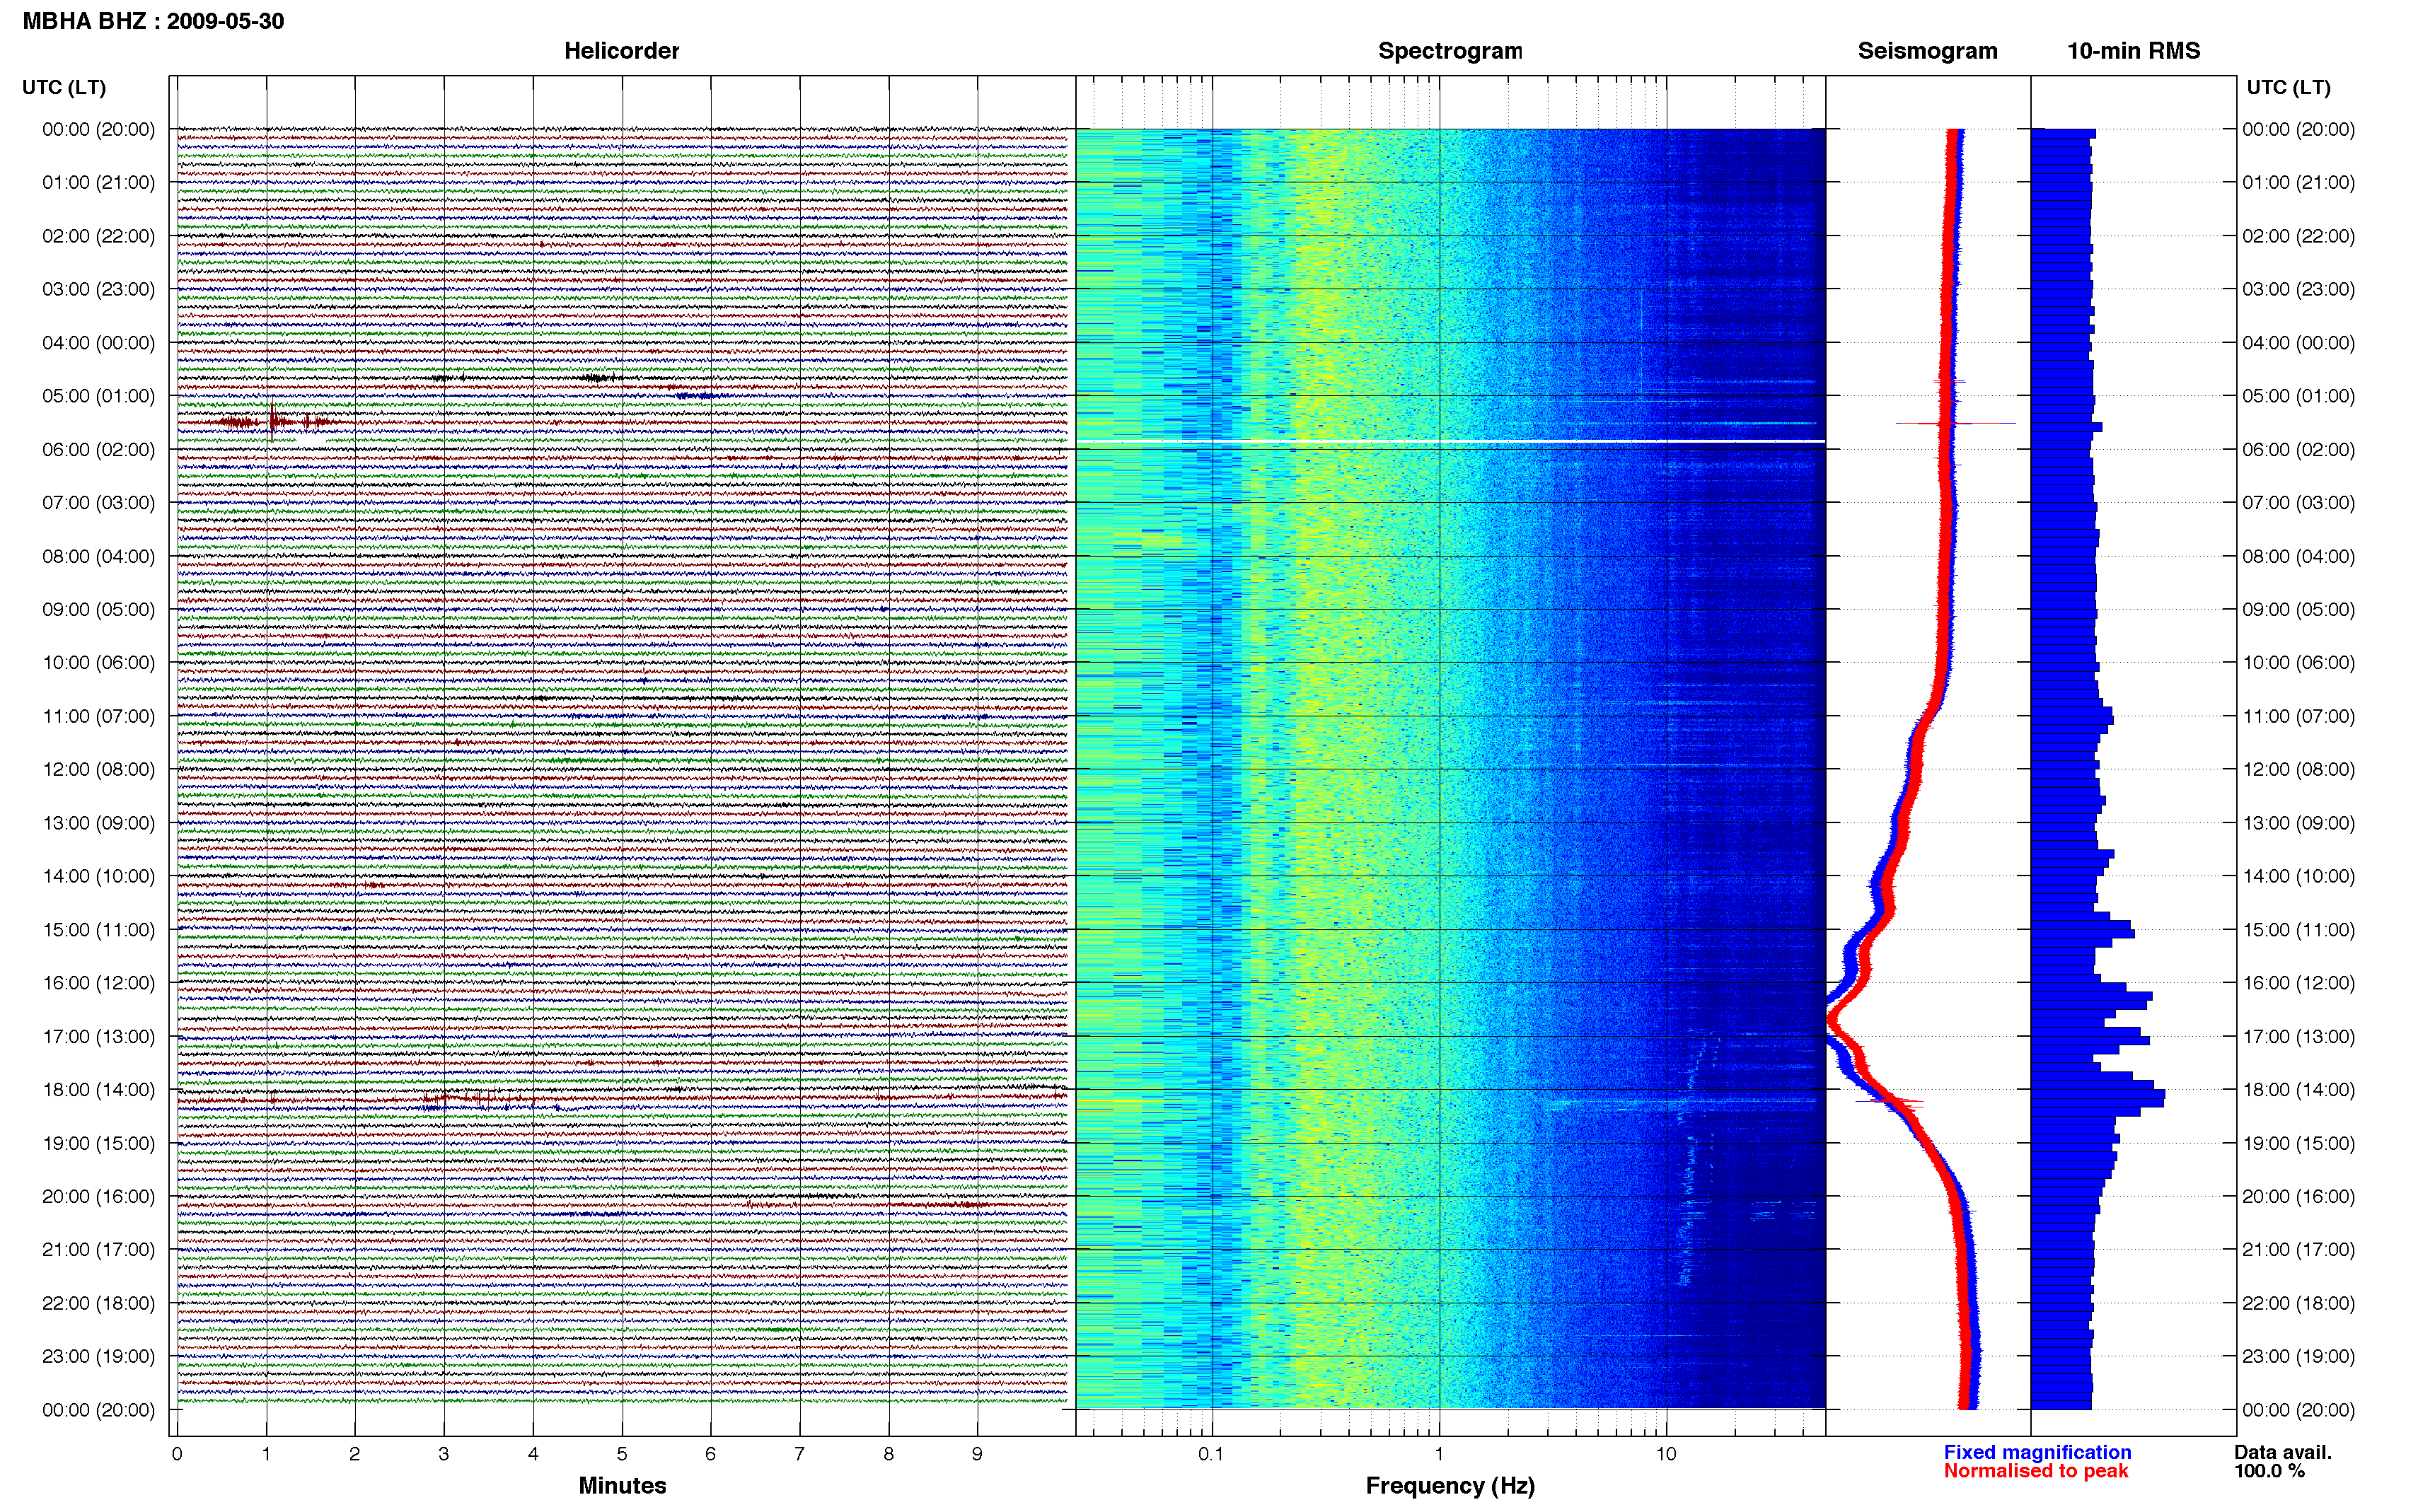Select the Helicorder panel title
This screenshot has height=1512, width=2418.
(621, 51)
